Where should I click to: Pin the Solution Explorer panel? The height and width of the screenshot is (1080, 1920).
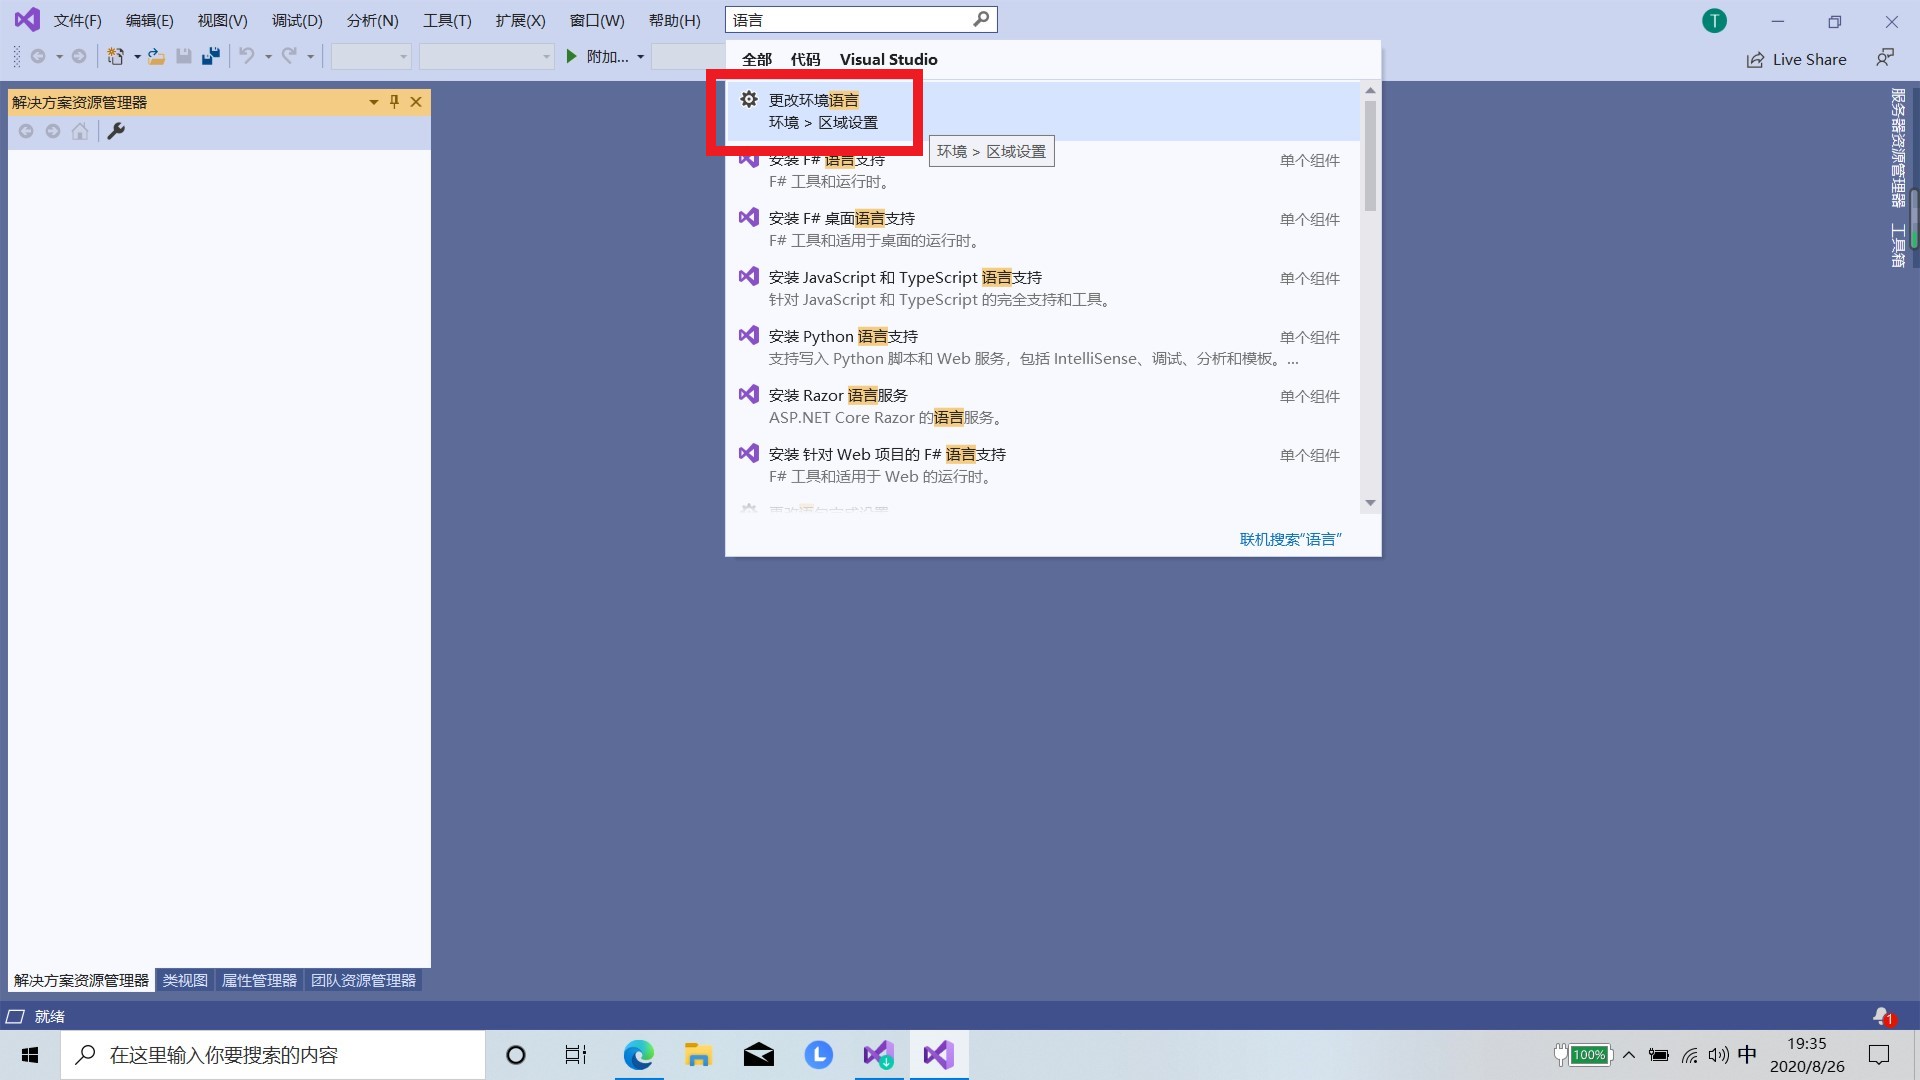[394, 101]
